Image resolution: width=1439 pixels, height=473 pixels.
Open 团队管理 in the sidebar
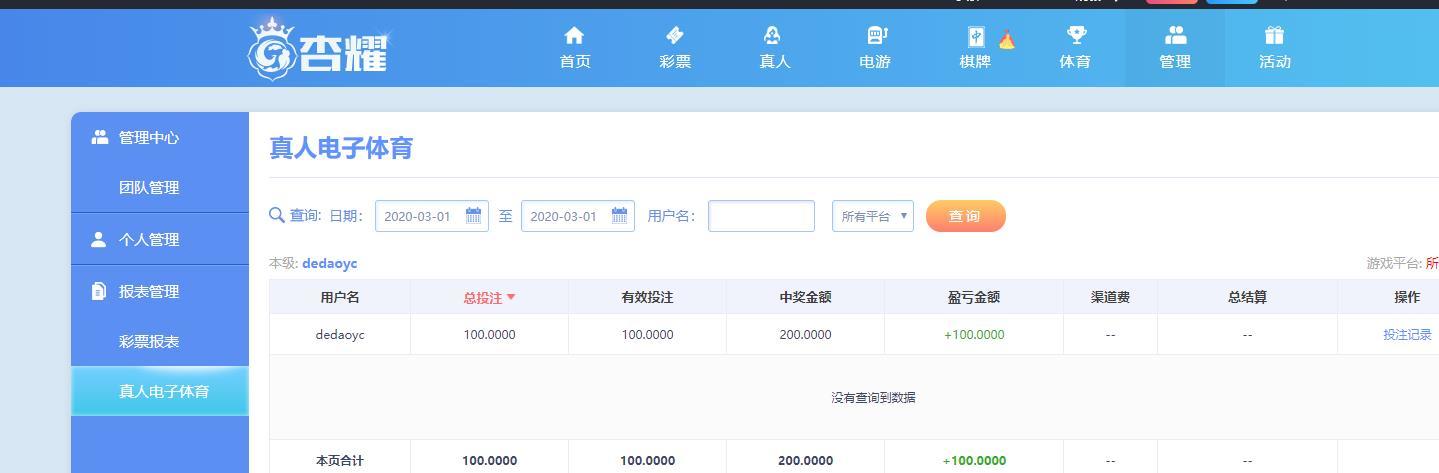149,188
